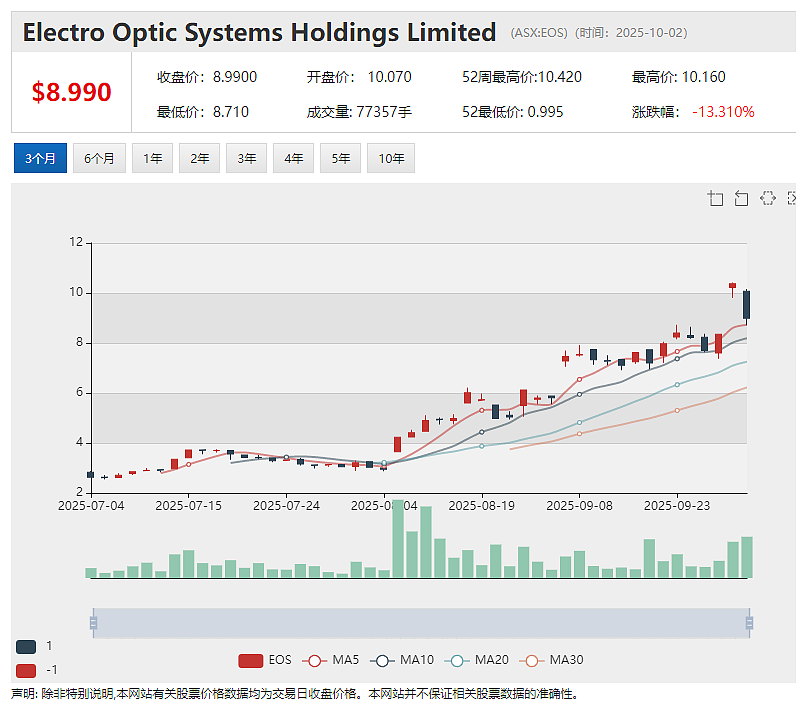Viewport: 806px width, 713px height.
Task: Click the 52最低价 0.995 text
Action: [x=512, y=112]
